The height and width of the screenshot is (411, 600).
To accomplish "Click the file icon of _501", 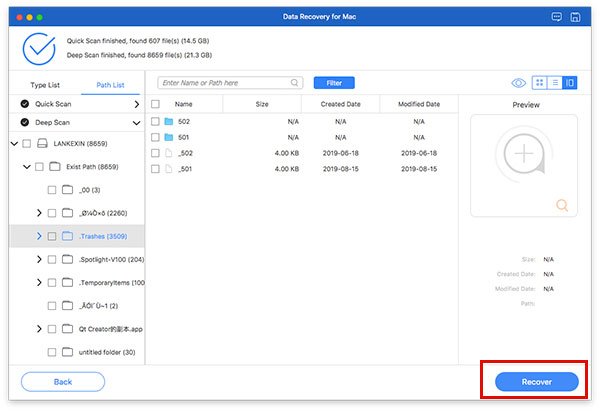I will [x=168, y=169].
